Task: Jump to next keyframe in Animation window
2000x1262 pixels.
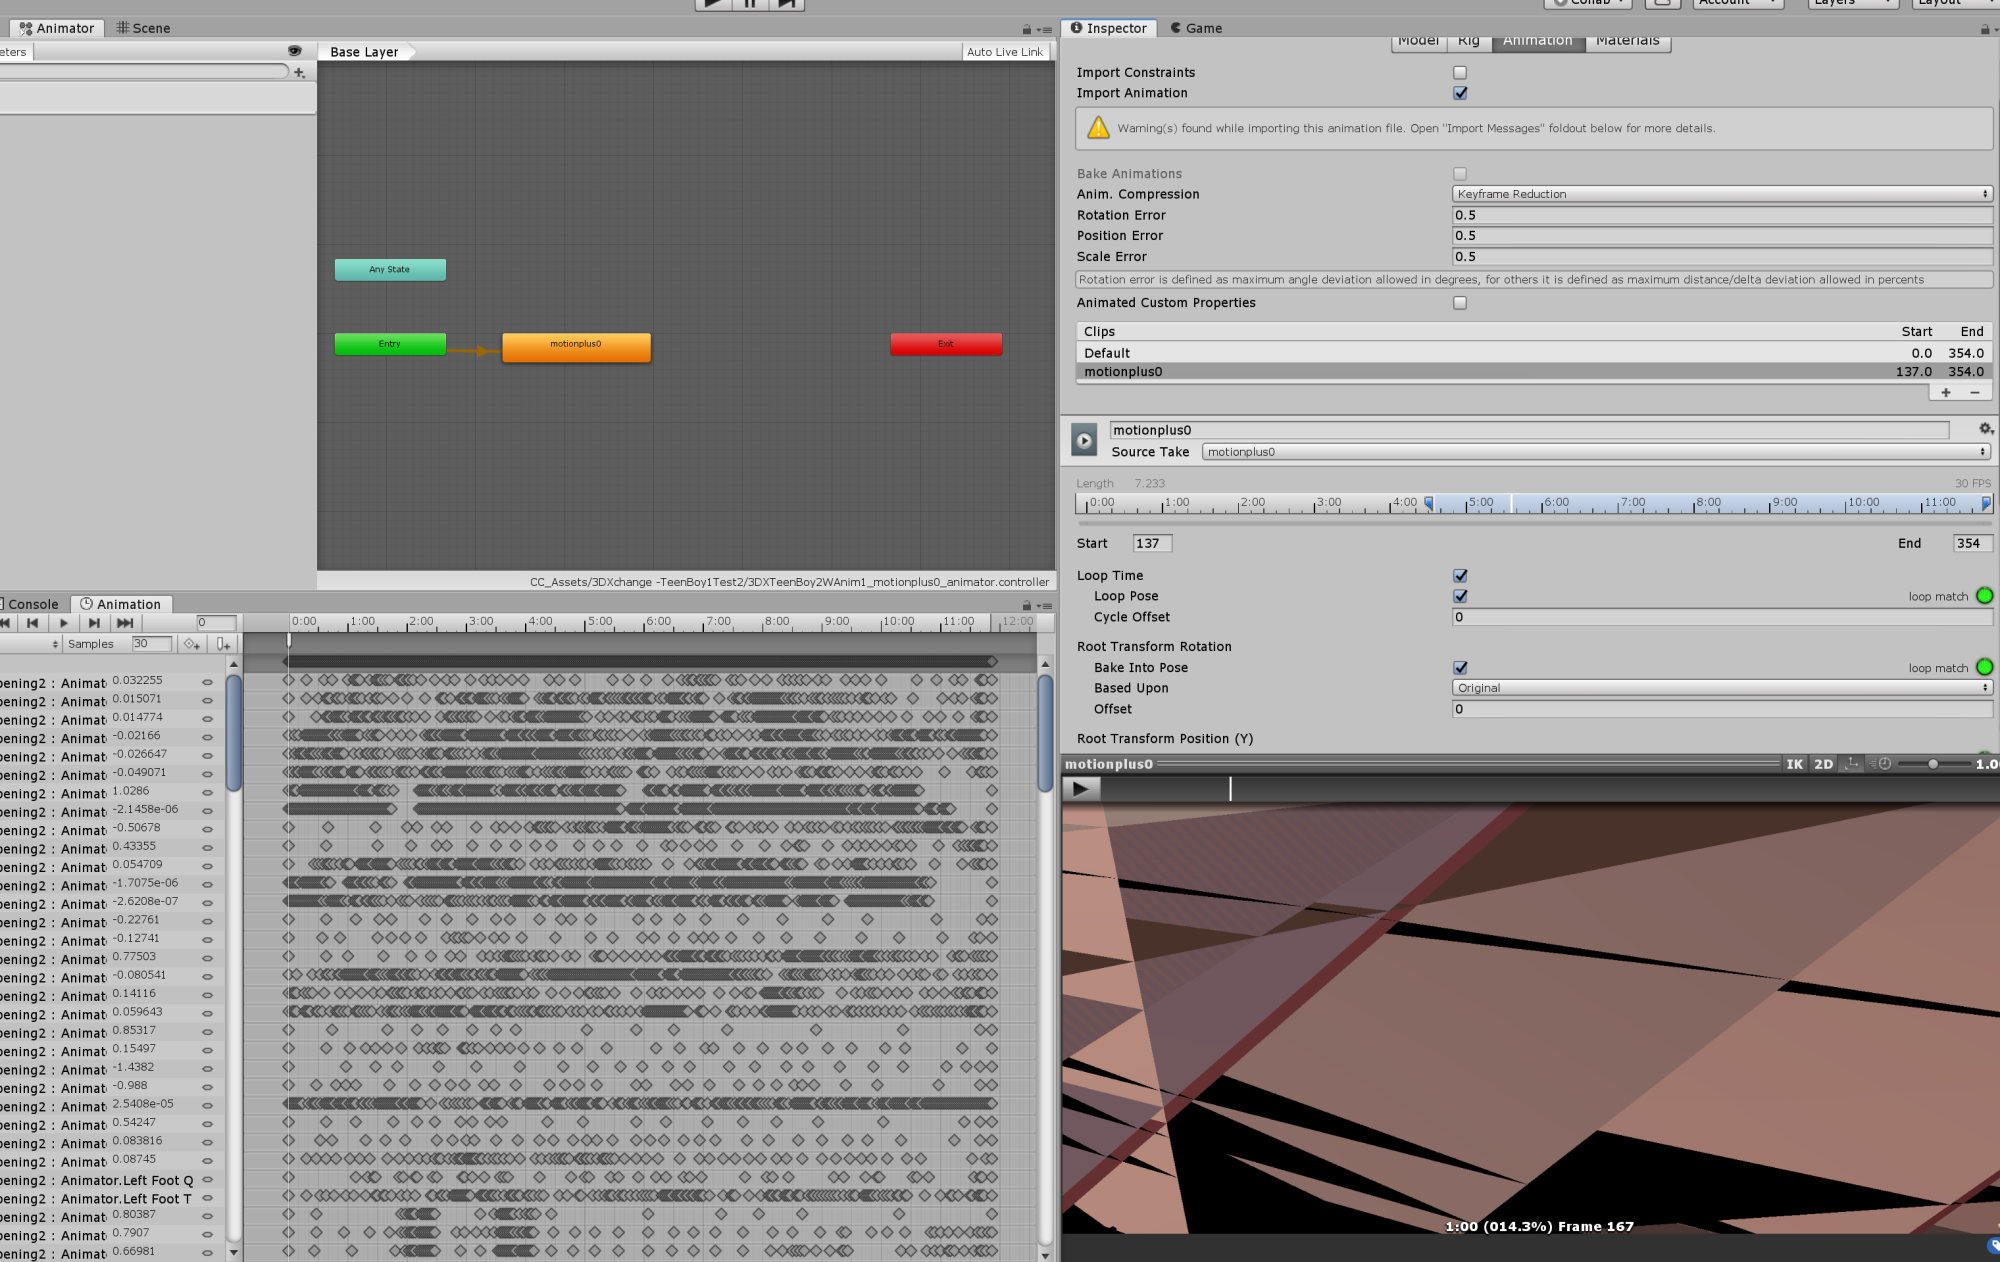Action: [94, 622]
